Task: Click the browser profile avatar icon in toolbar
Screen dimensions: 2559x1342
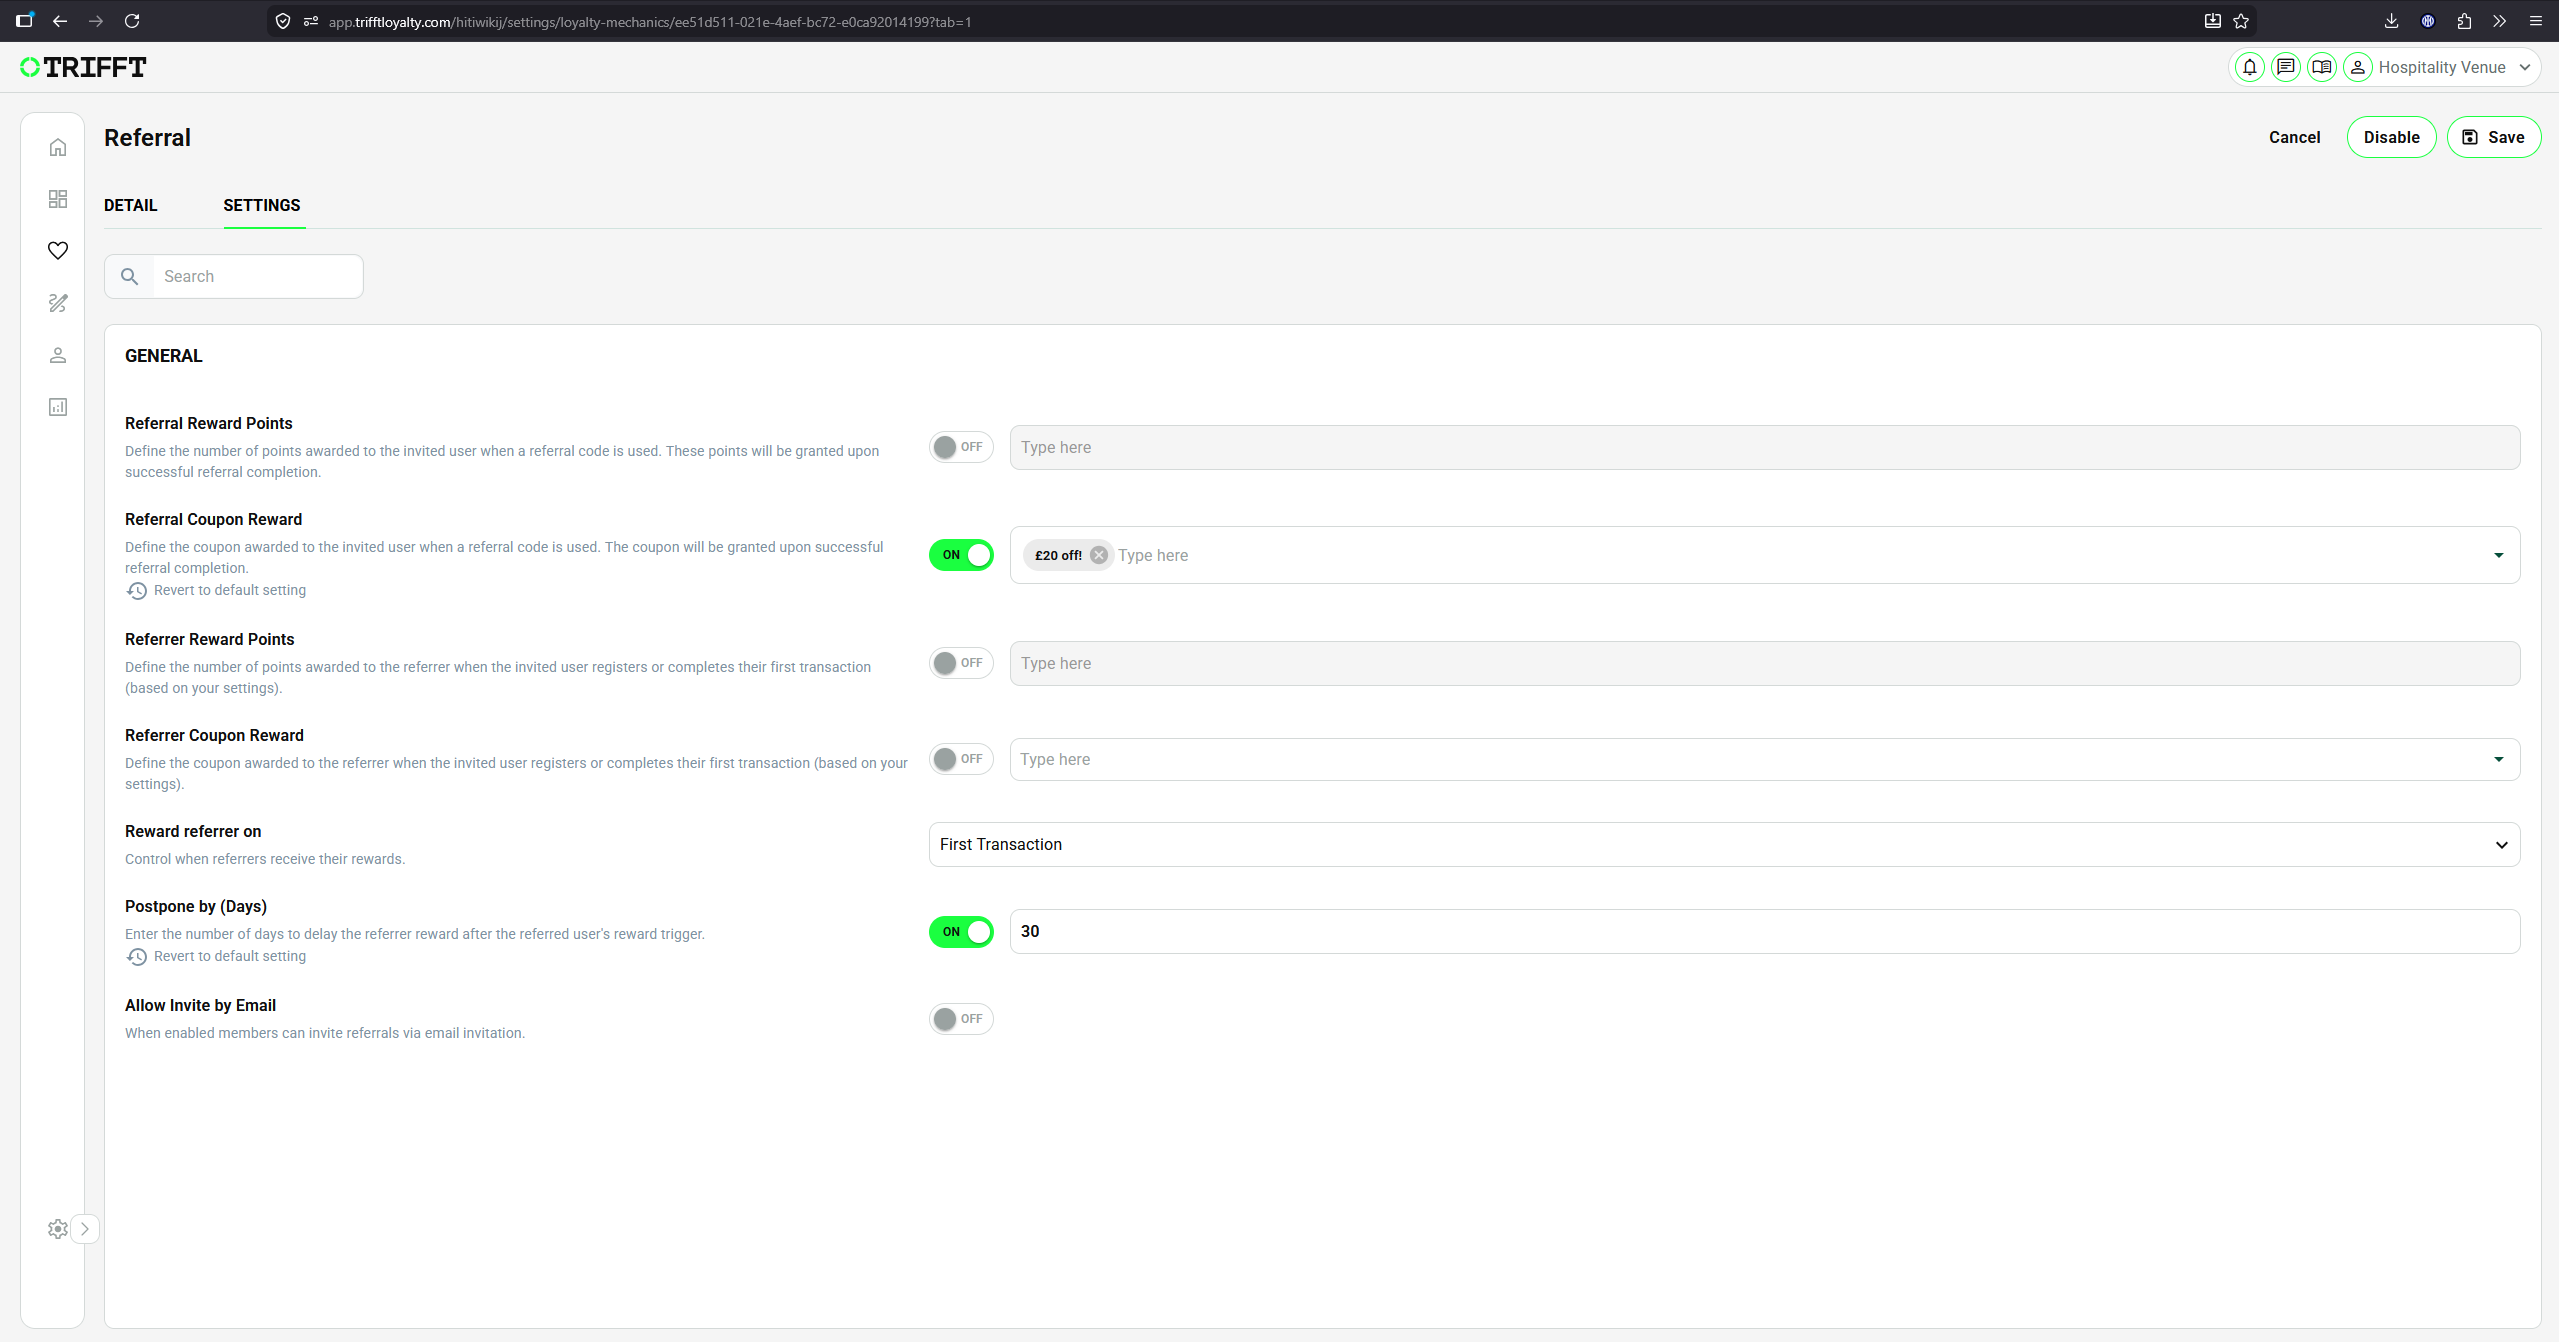Action: [x=2428, y=21]
